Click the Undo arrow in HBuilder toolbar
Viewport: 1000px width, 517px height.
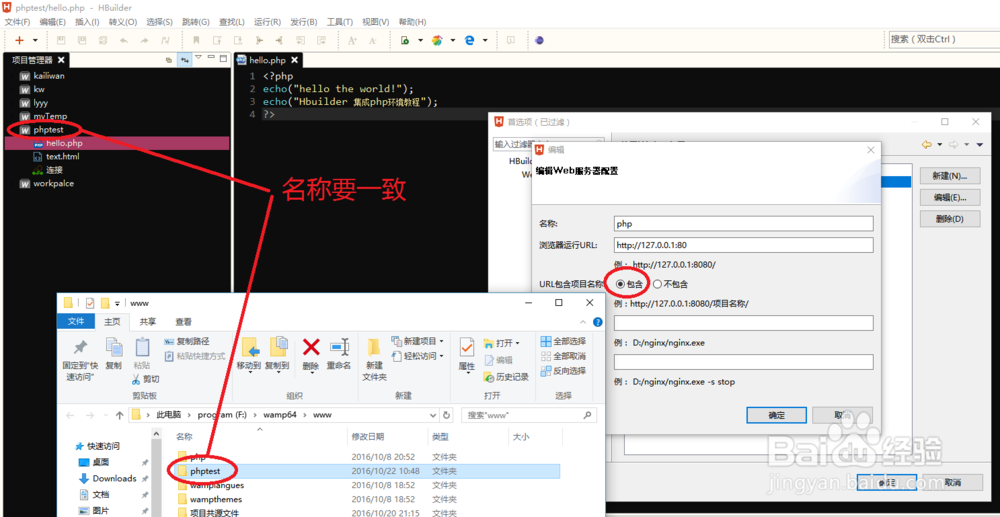[124, 40]
